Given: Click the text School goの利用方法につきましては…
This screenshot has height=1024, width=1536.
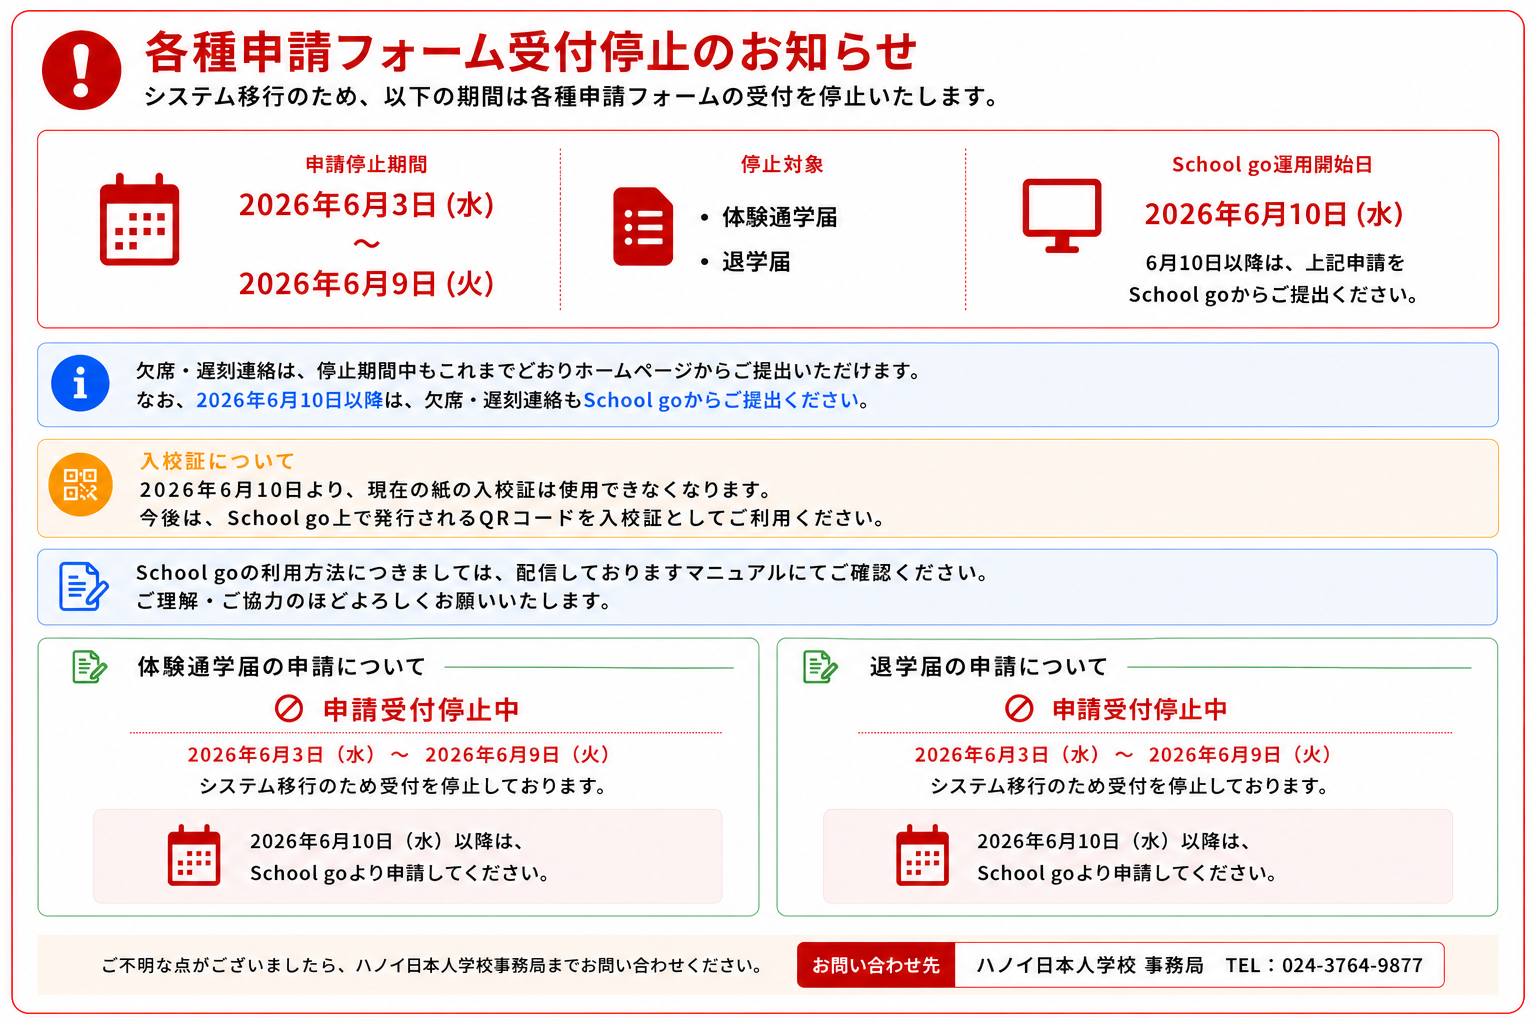Looking at the screenshot, I should [x=562, y=572].
